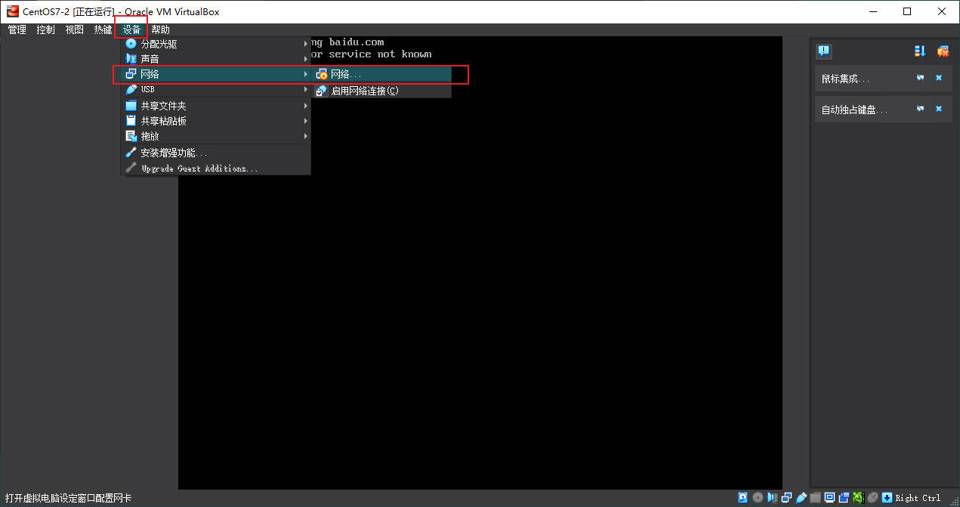Click the USB status bar icon

(802, 497)
